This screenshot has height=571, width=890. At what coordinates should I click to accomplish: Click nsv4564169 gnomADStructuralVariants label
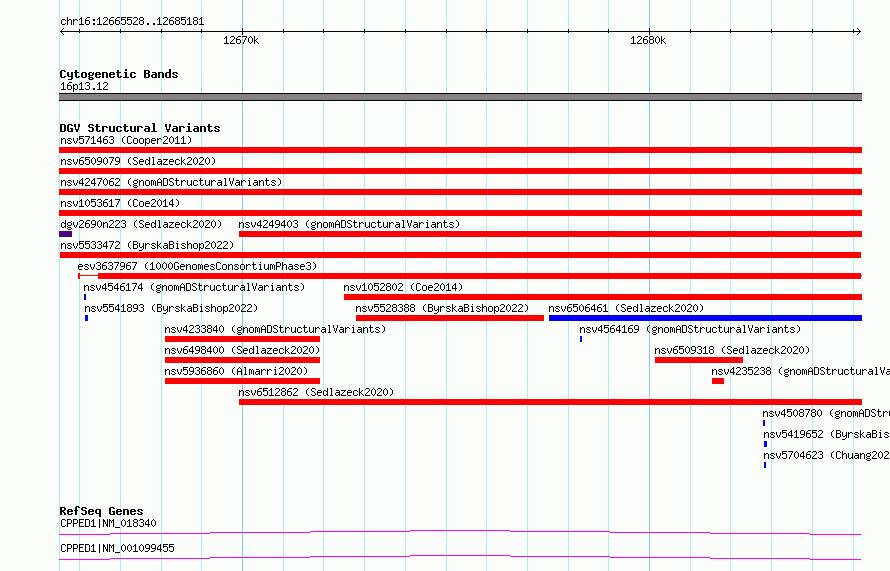pos(690,329)
